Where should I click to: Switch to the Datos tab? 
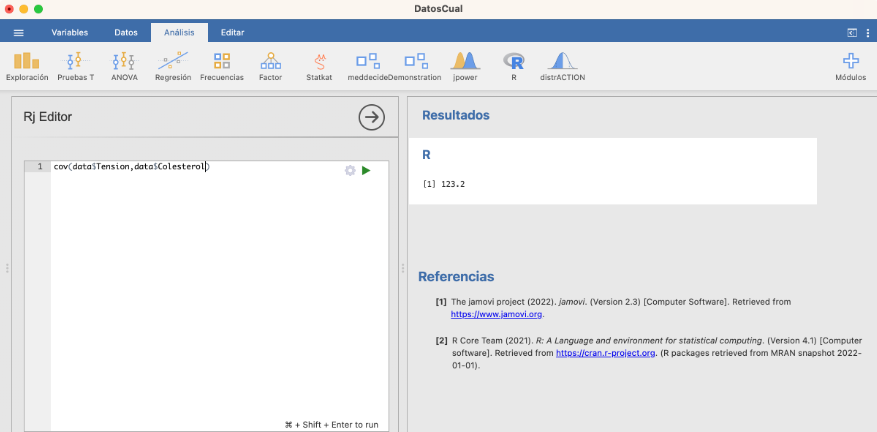point(126,32)
